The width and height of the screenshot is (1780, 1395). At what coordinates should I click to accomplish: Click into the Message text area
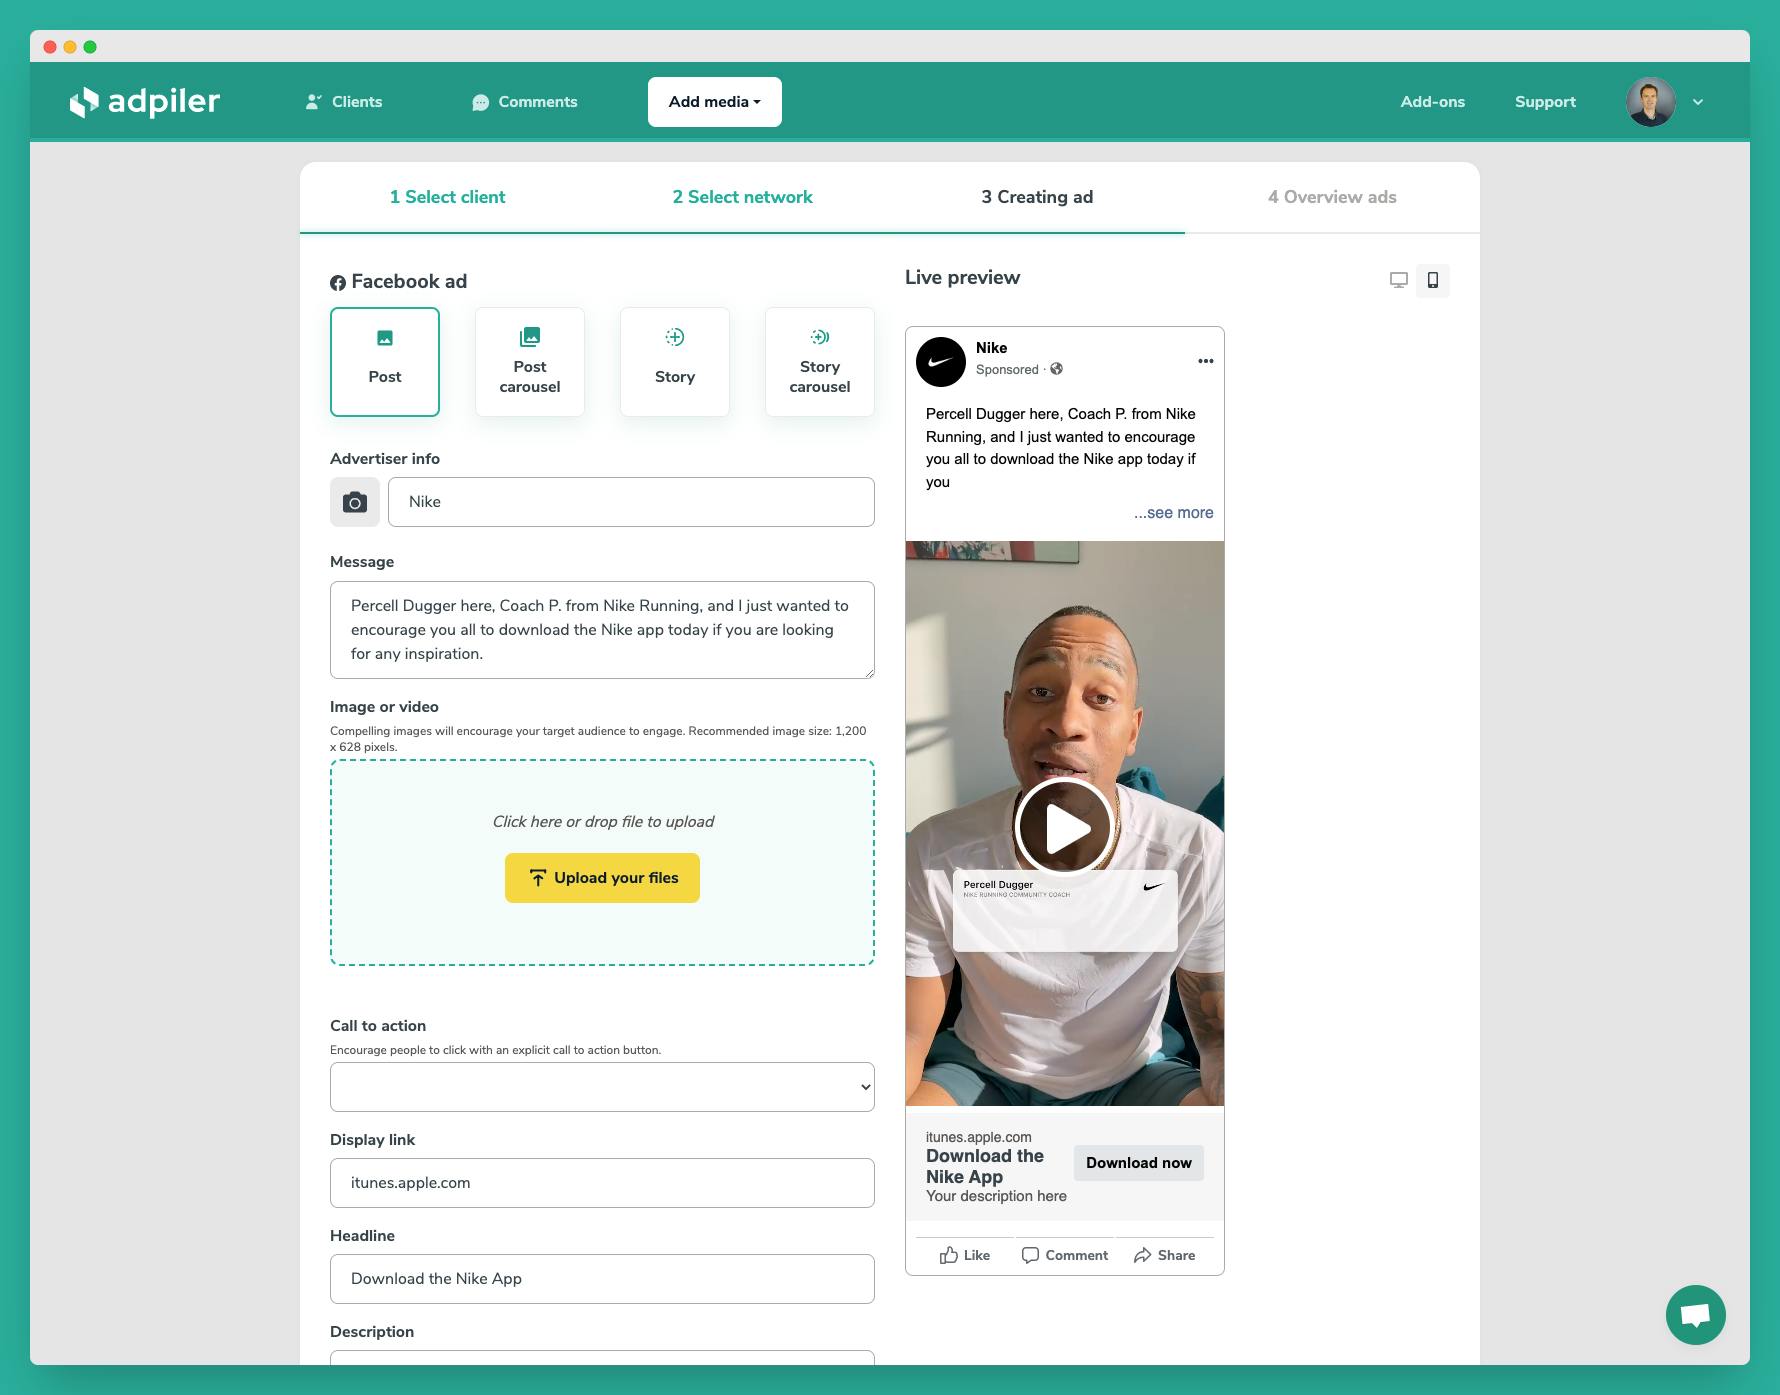tap(602, 630)
